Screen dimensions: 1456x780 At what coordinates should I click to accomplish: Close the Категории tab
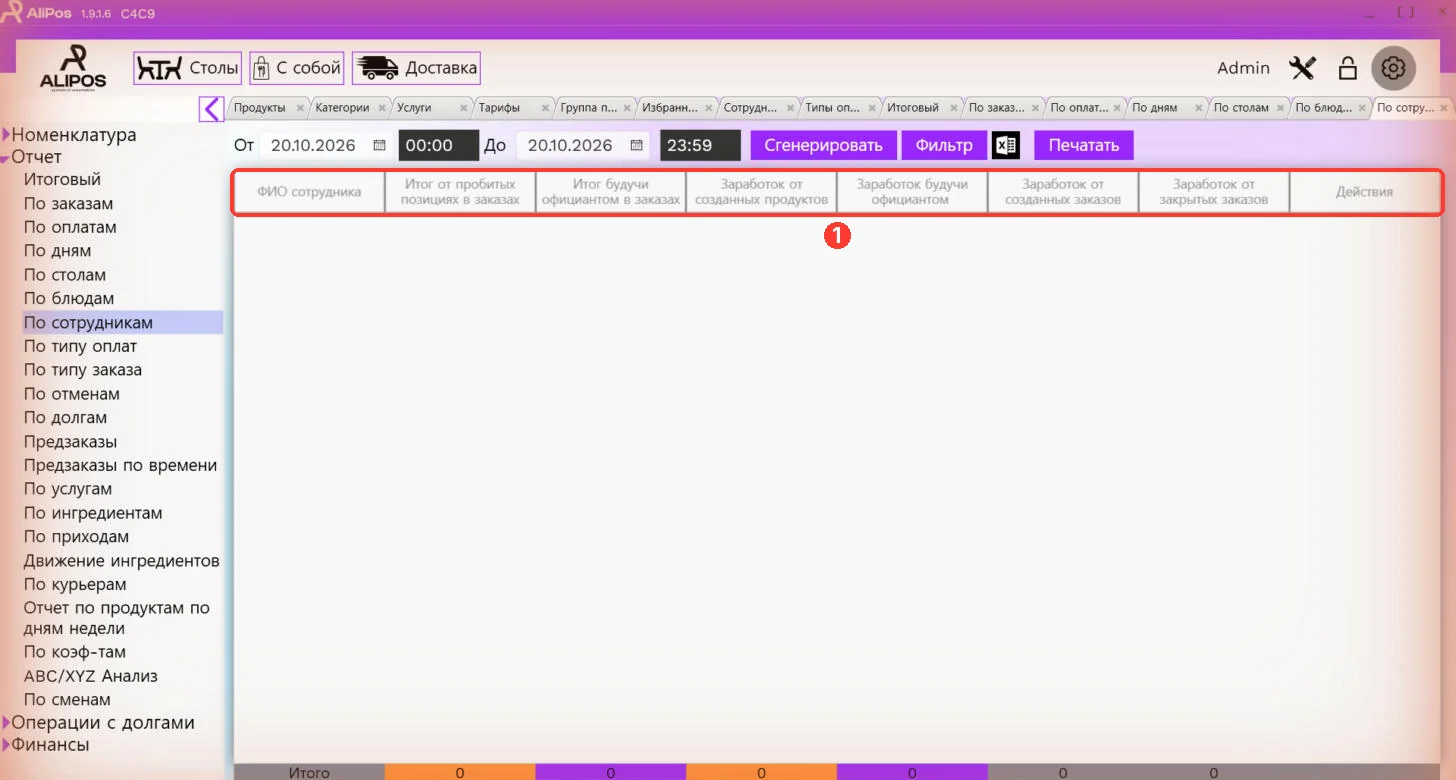[x=381, y=108]
